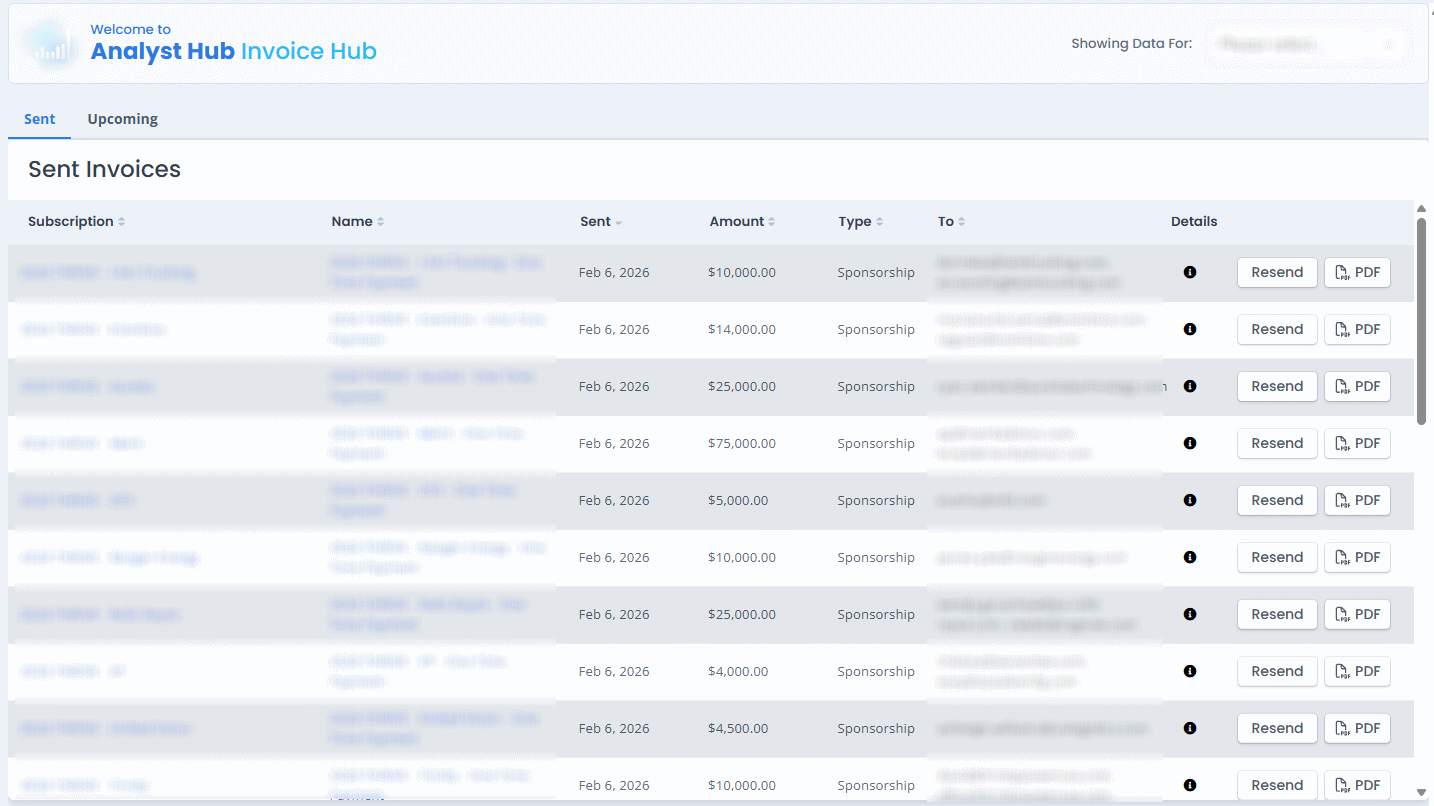Sort by the Type column
1434x806 pixels.
click(x=860, y=221)
